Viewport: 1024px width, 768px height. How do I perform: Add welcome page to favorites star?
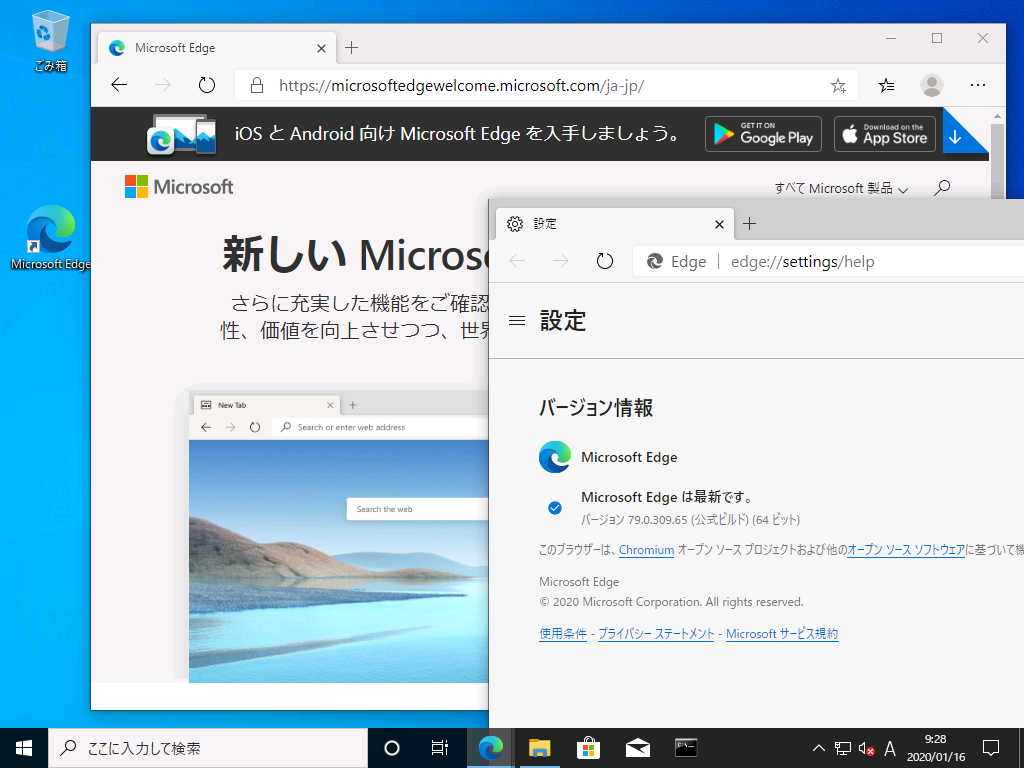pos(838,86)
